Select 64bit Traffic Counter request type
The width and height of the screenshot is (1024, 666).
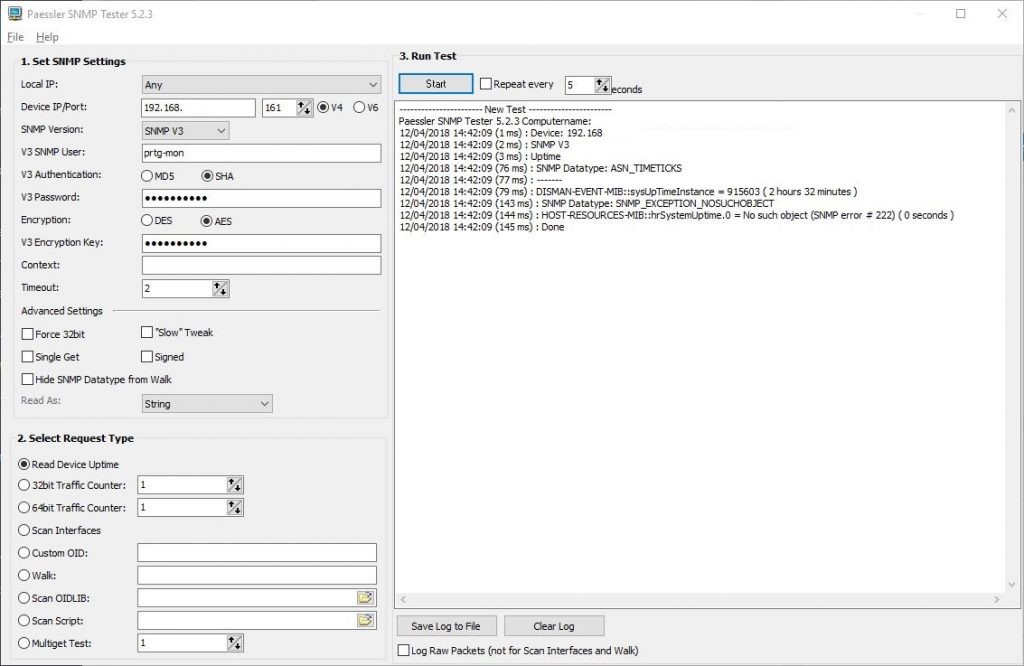[x=24, y=507]
